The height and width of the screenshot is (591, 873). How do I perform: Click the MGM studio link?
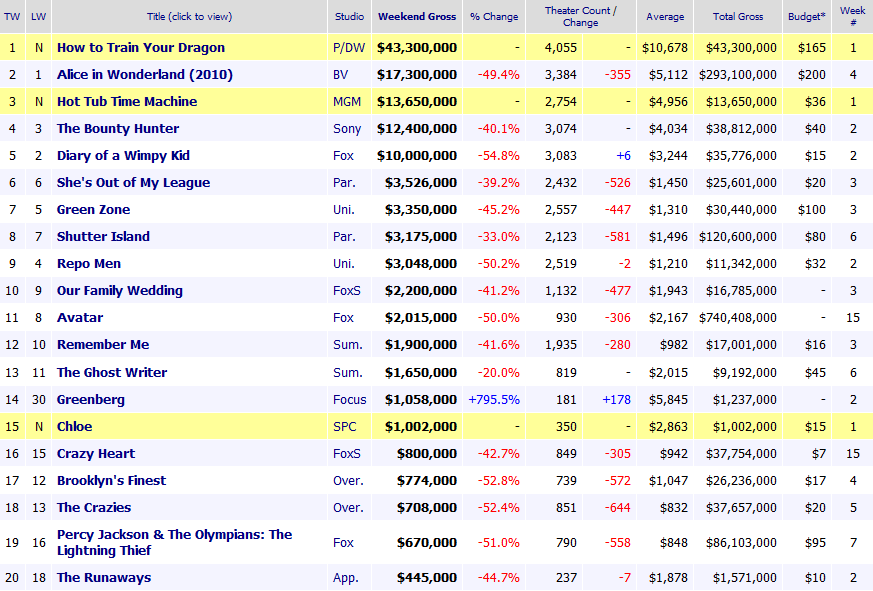pyautogui.click(x=345, y=101)
